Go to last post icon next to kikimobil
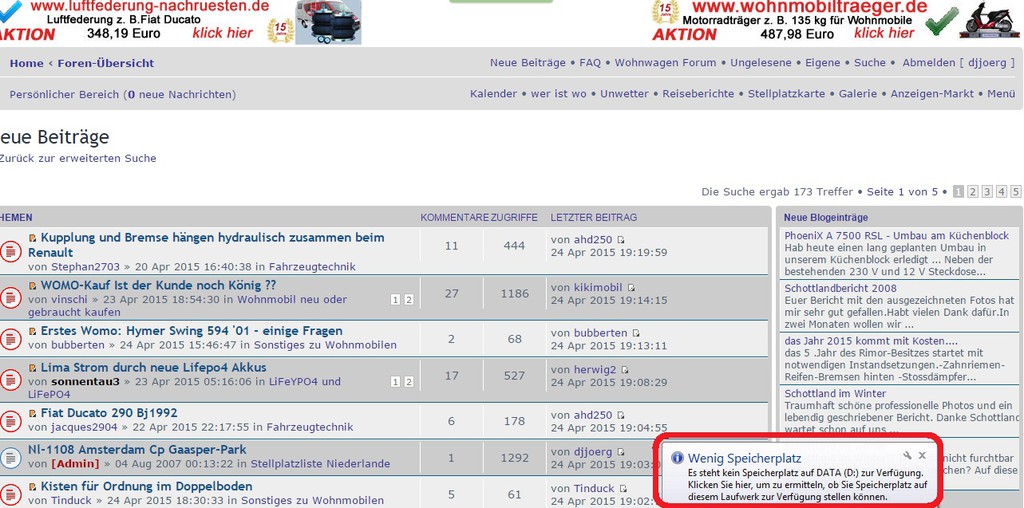This screenshot has width=1024, height=508. pyautogui.click(x=631, y=288)
